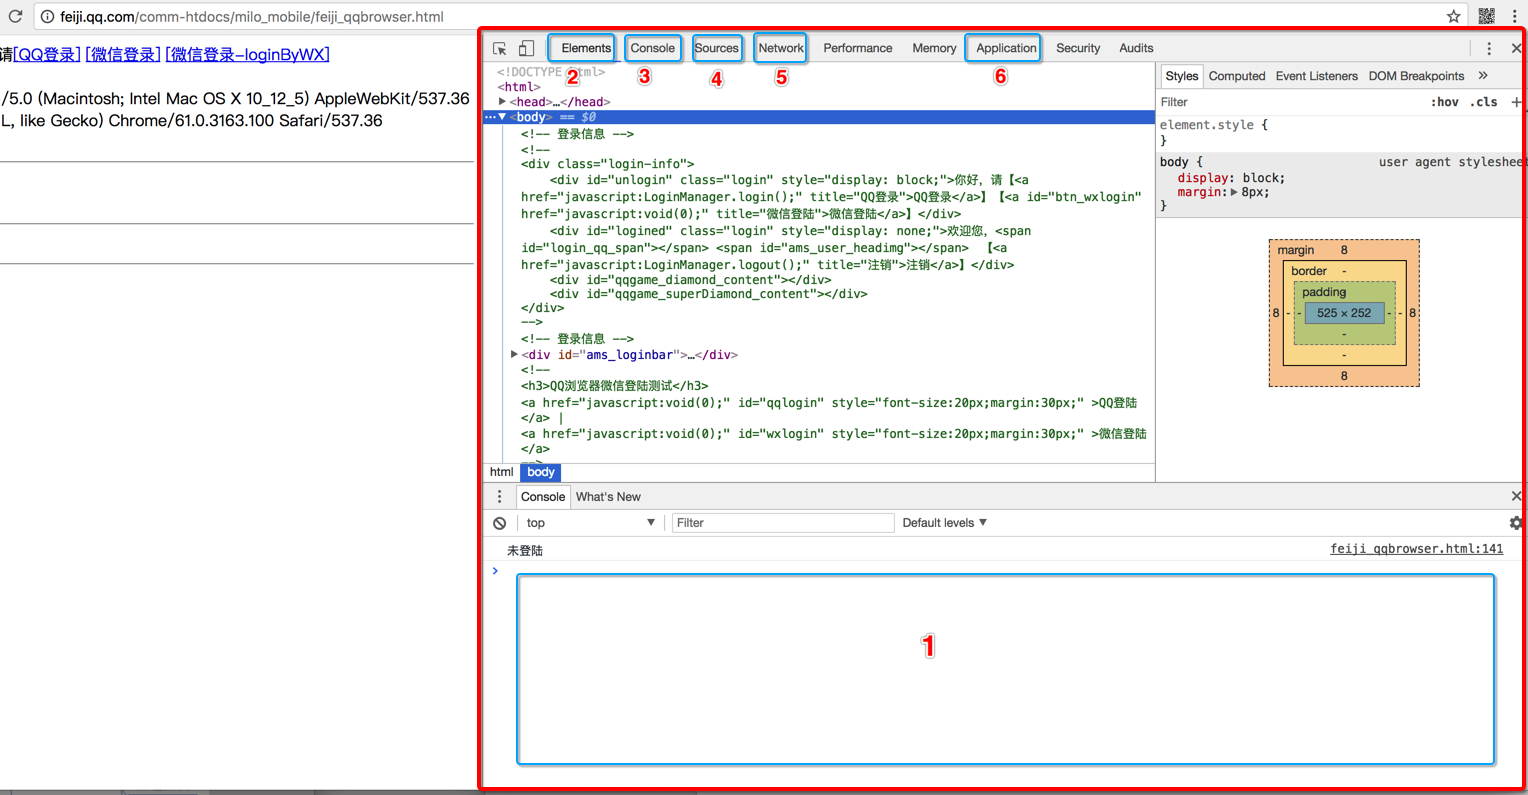This screenshot has height=795, width=1528.
Task: Activate the inspect element picker icon
Action: coord(500,48)
